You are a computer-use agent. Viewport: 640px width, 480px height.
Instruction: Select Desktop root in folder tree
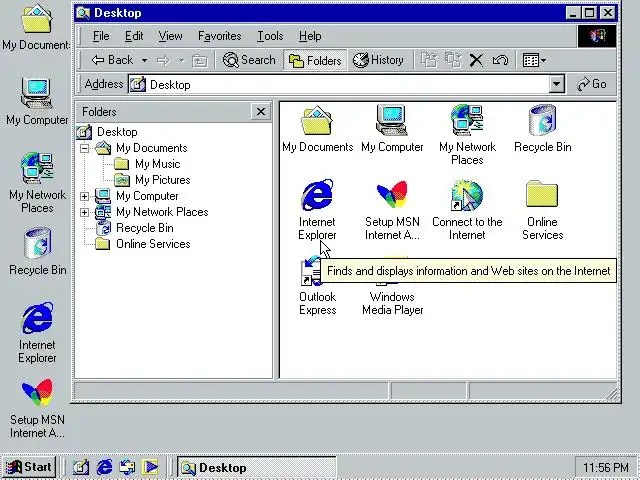pos(107,132)
